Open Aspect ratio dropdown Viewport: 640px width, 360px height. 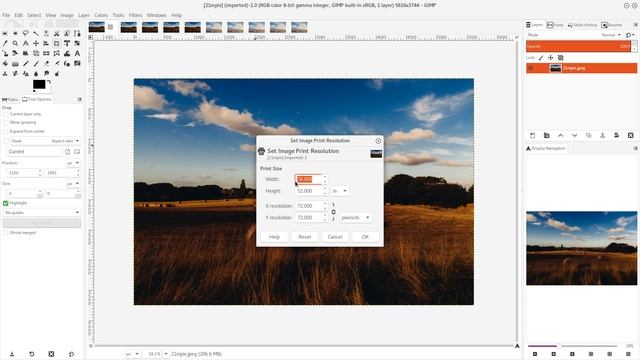(65, 141)
